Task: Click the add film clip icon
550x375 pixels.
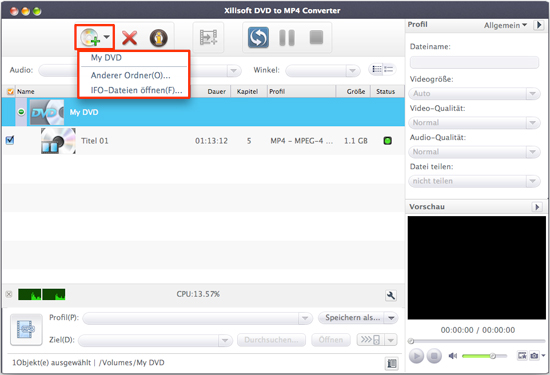Action: 208,38
